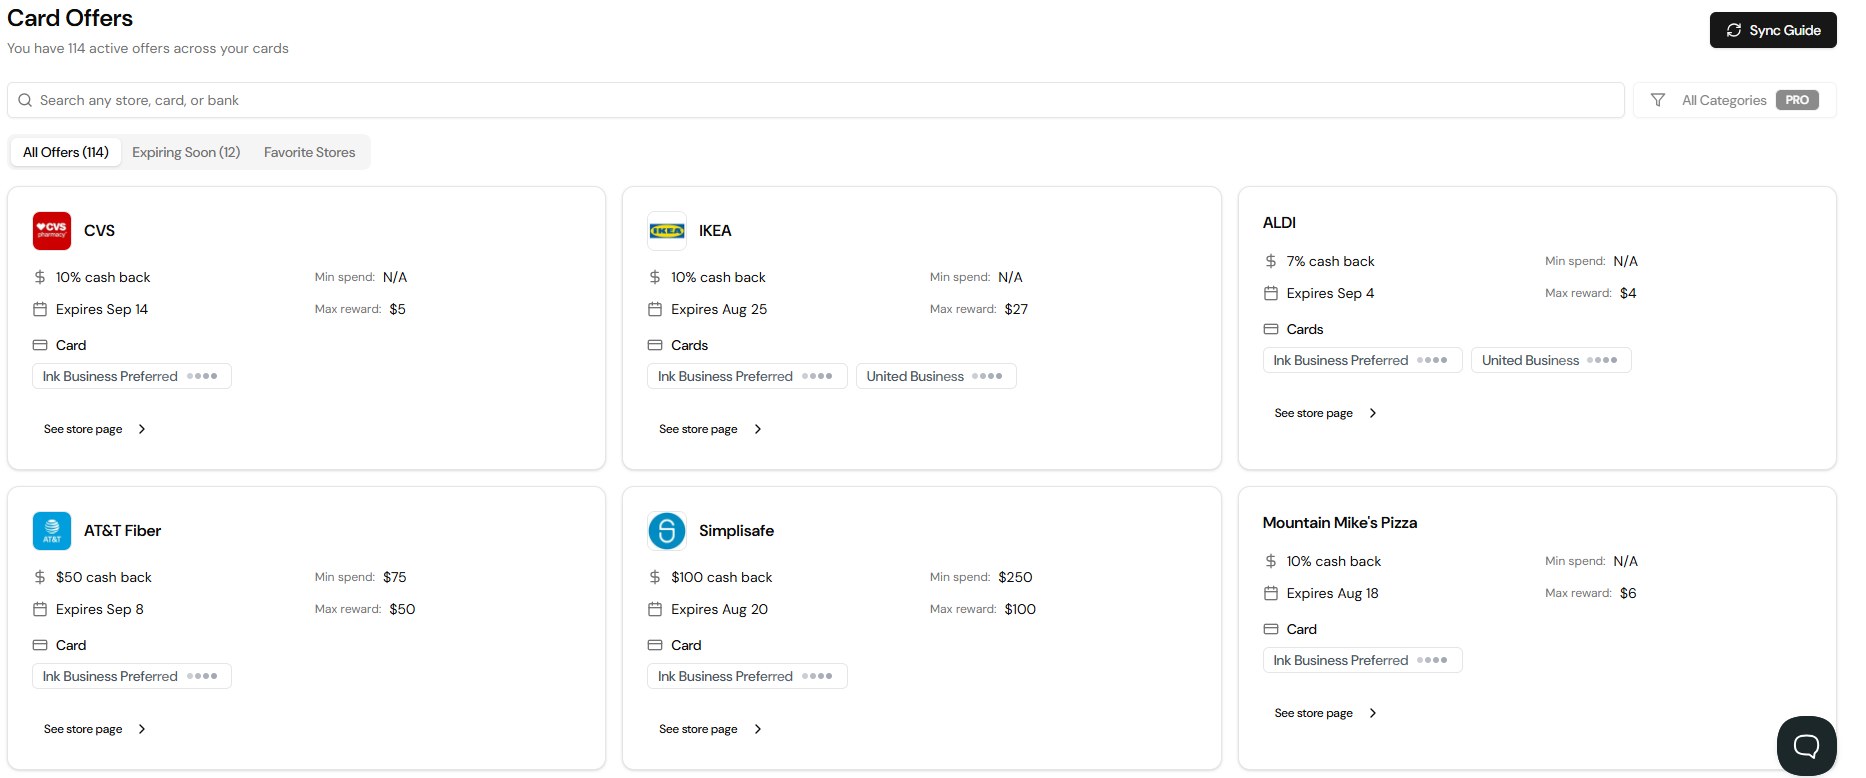Click the AT&T Fiber logo icon
This screenshot has height=778, width=1866.
tap(52, 531)
